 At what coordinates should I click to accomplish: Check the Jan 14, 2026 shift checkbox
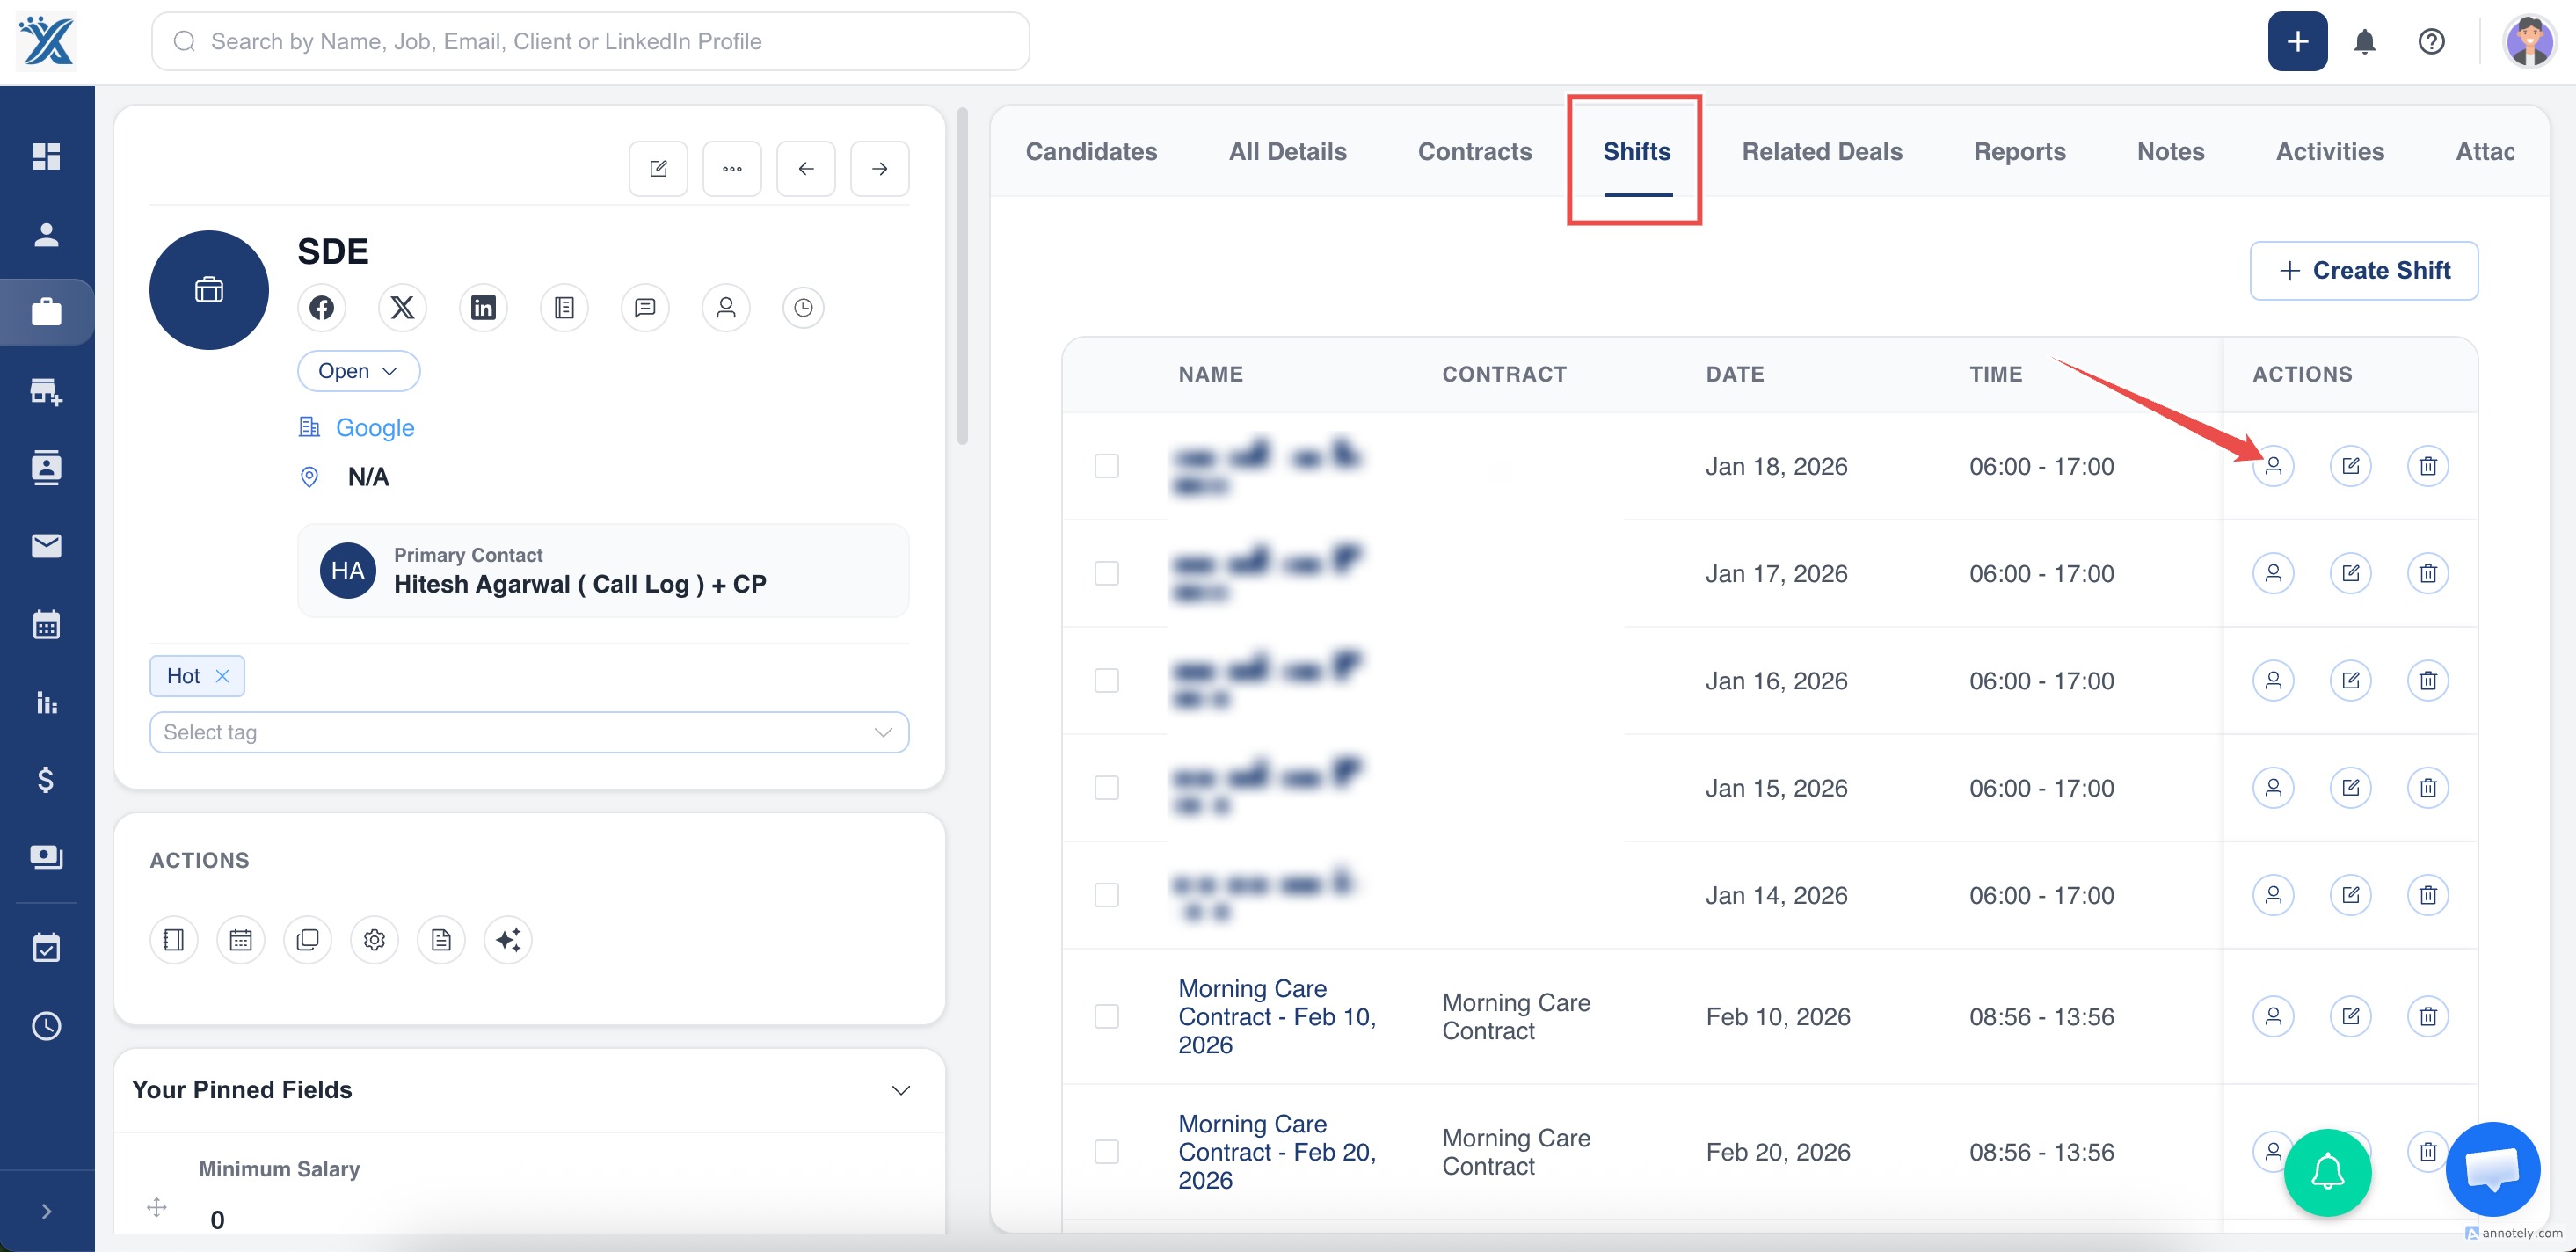coord(1106,895)
